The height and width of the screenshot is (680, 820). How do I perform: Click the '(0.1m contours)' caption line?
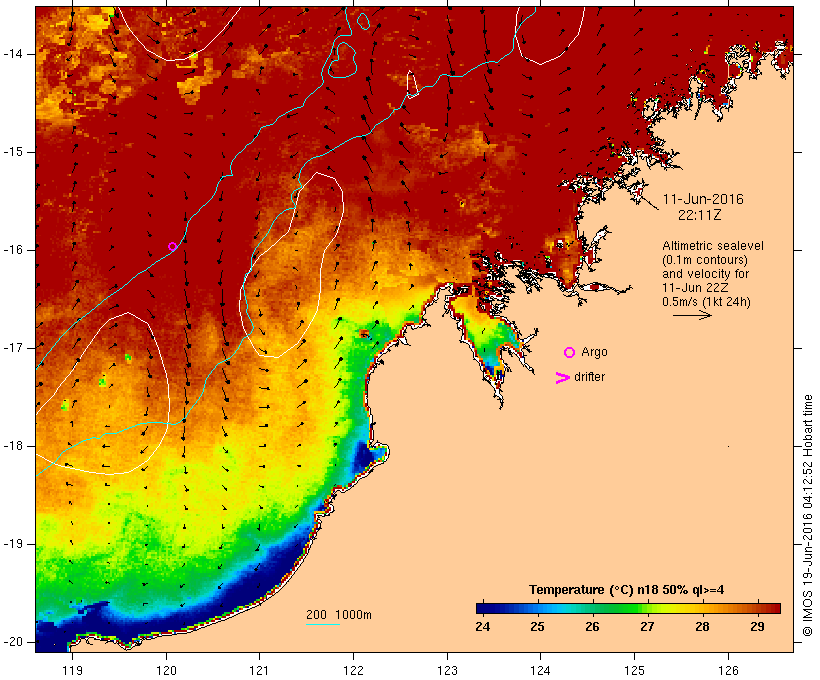[704, 260]
